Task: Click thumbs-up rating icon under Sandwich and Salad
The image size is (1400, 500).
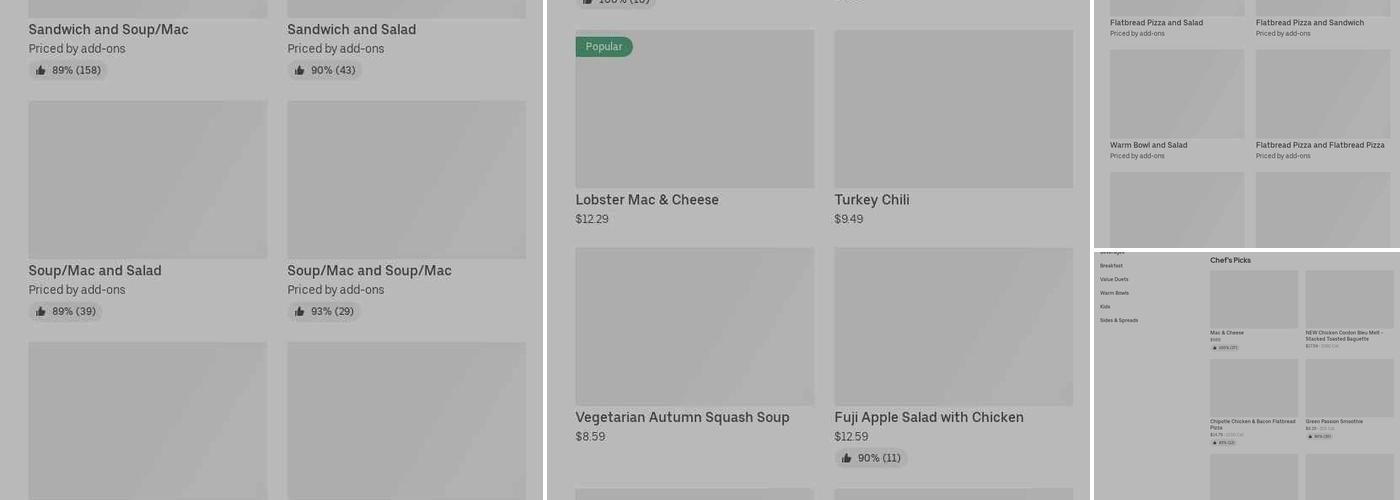Action: (300, 71)
